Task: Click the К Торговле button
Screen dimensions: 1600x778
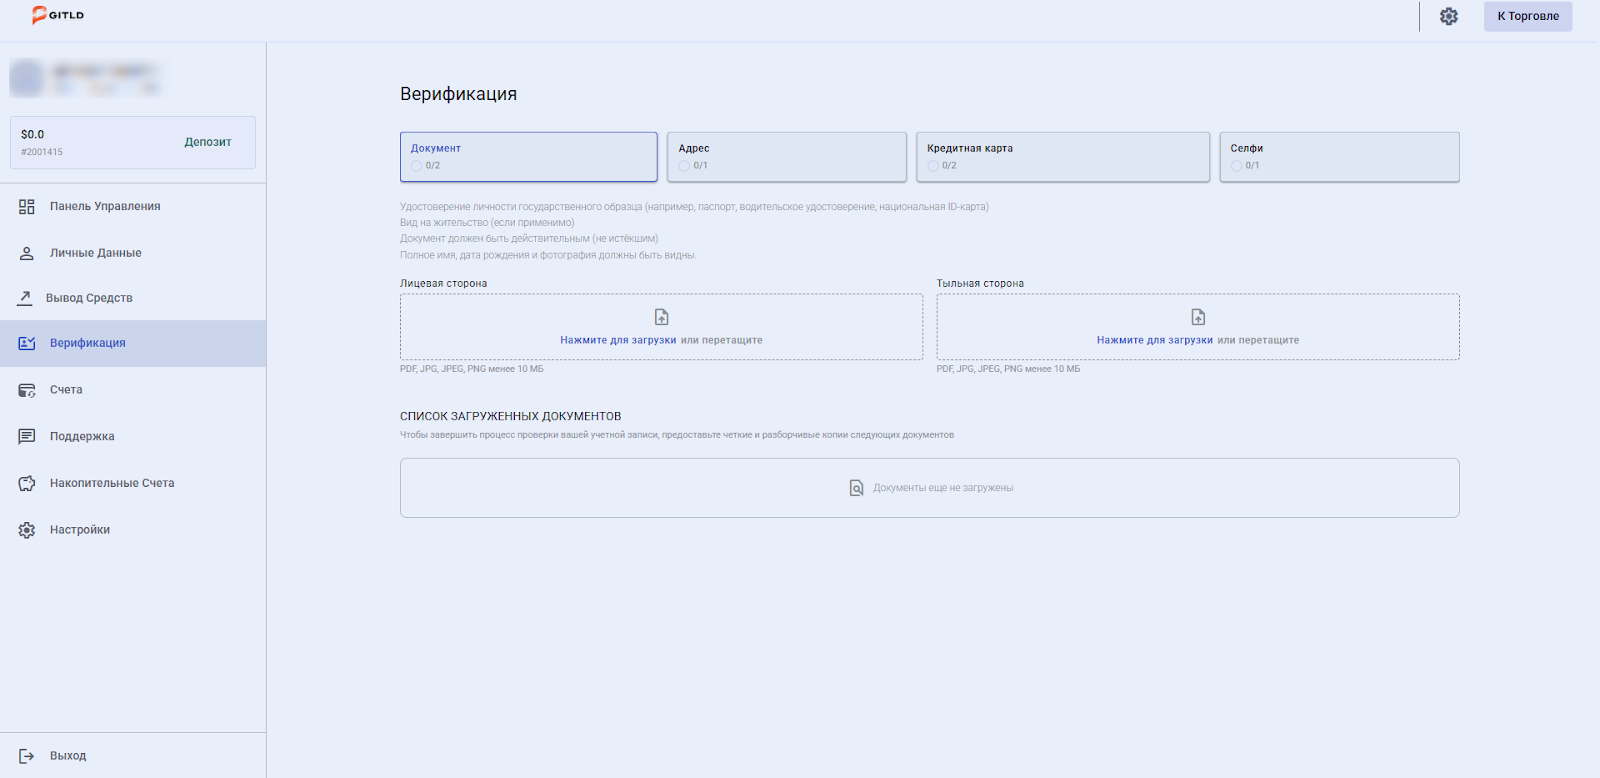Action: pos(1527,16)
